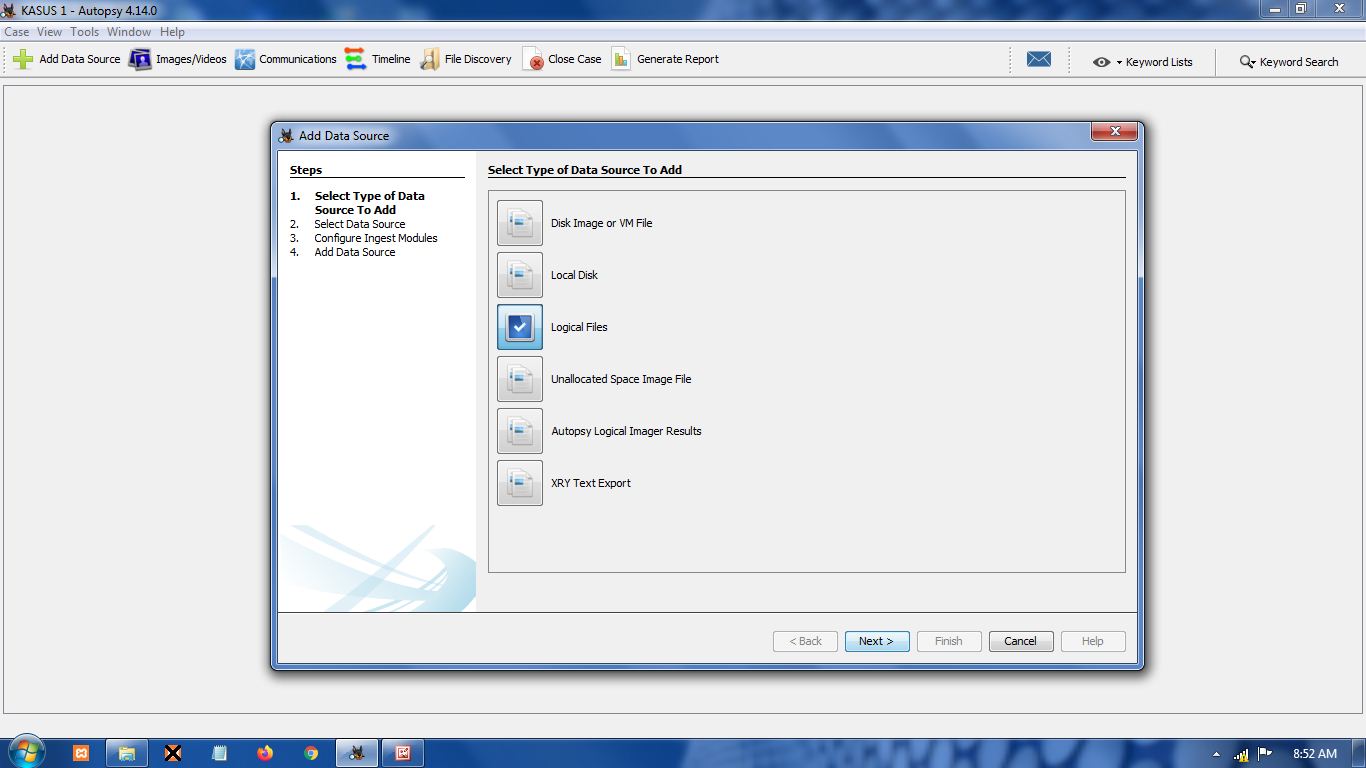
Task: Pick the XRY Text Export option
Action: 520,483
